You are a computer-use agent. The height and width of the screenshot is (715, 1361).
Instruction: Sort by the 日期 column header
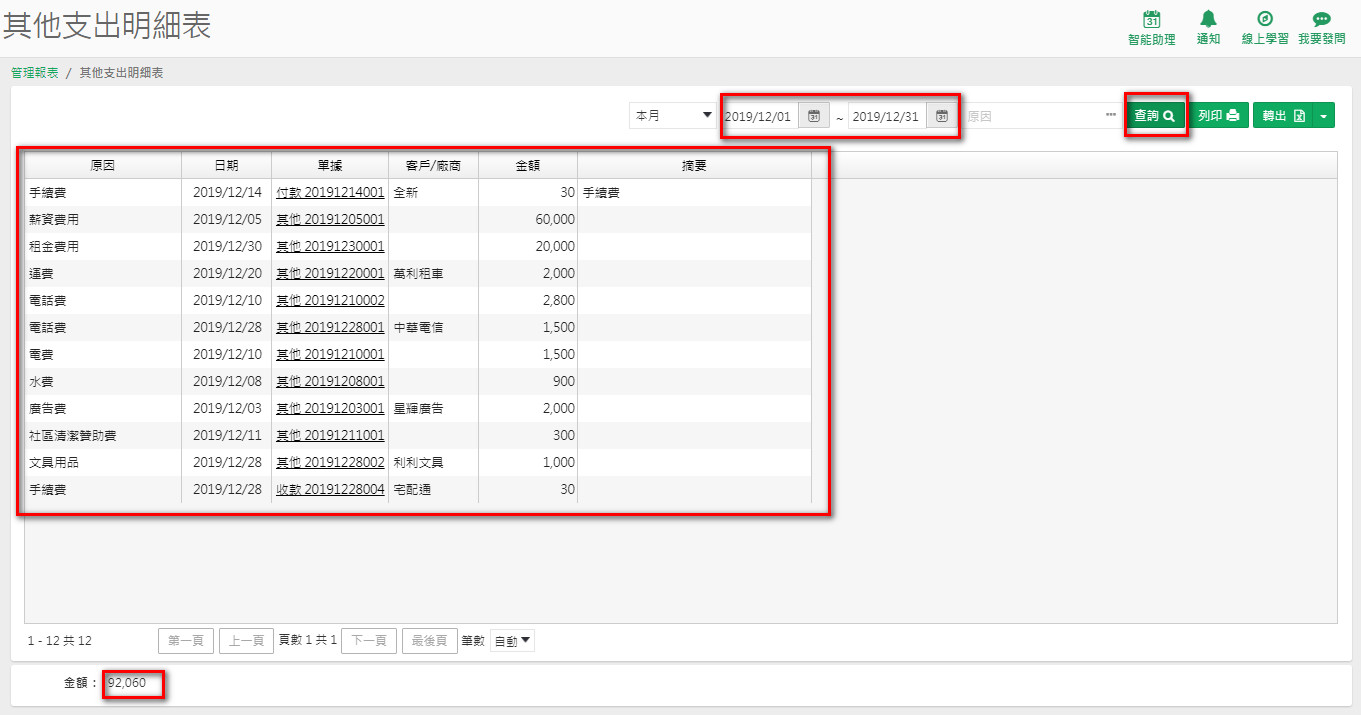pos(226,166)
